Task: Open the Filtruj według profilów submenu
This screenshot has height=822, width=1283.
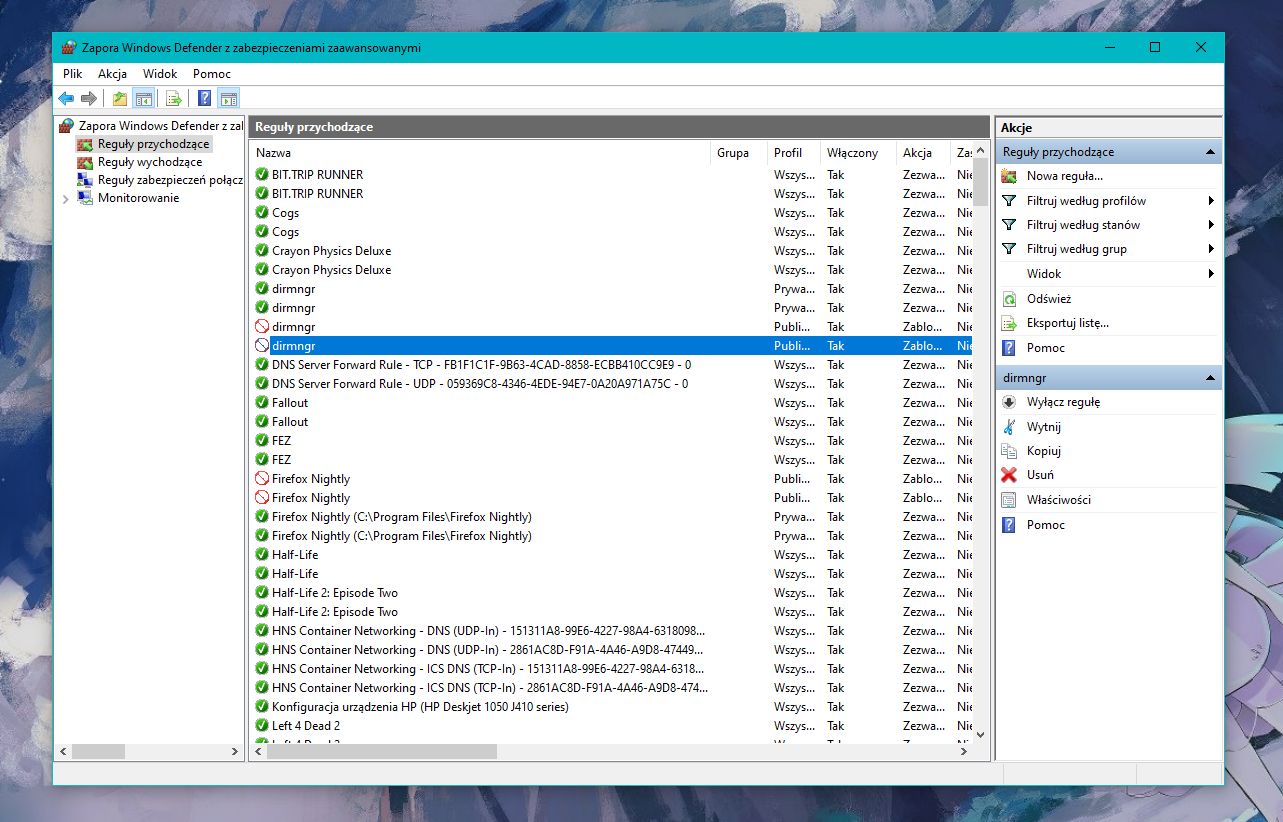Action: click(1108, 201)
